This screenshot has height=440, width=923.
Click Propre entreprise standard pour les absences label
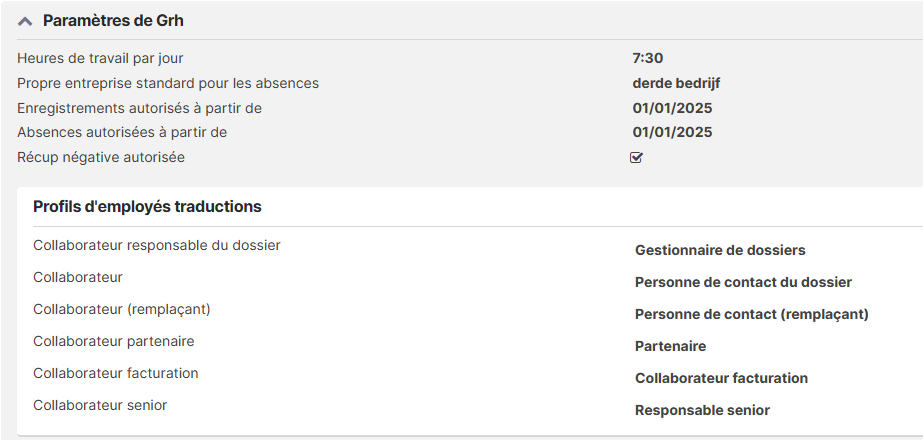coord(168,83)
